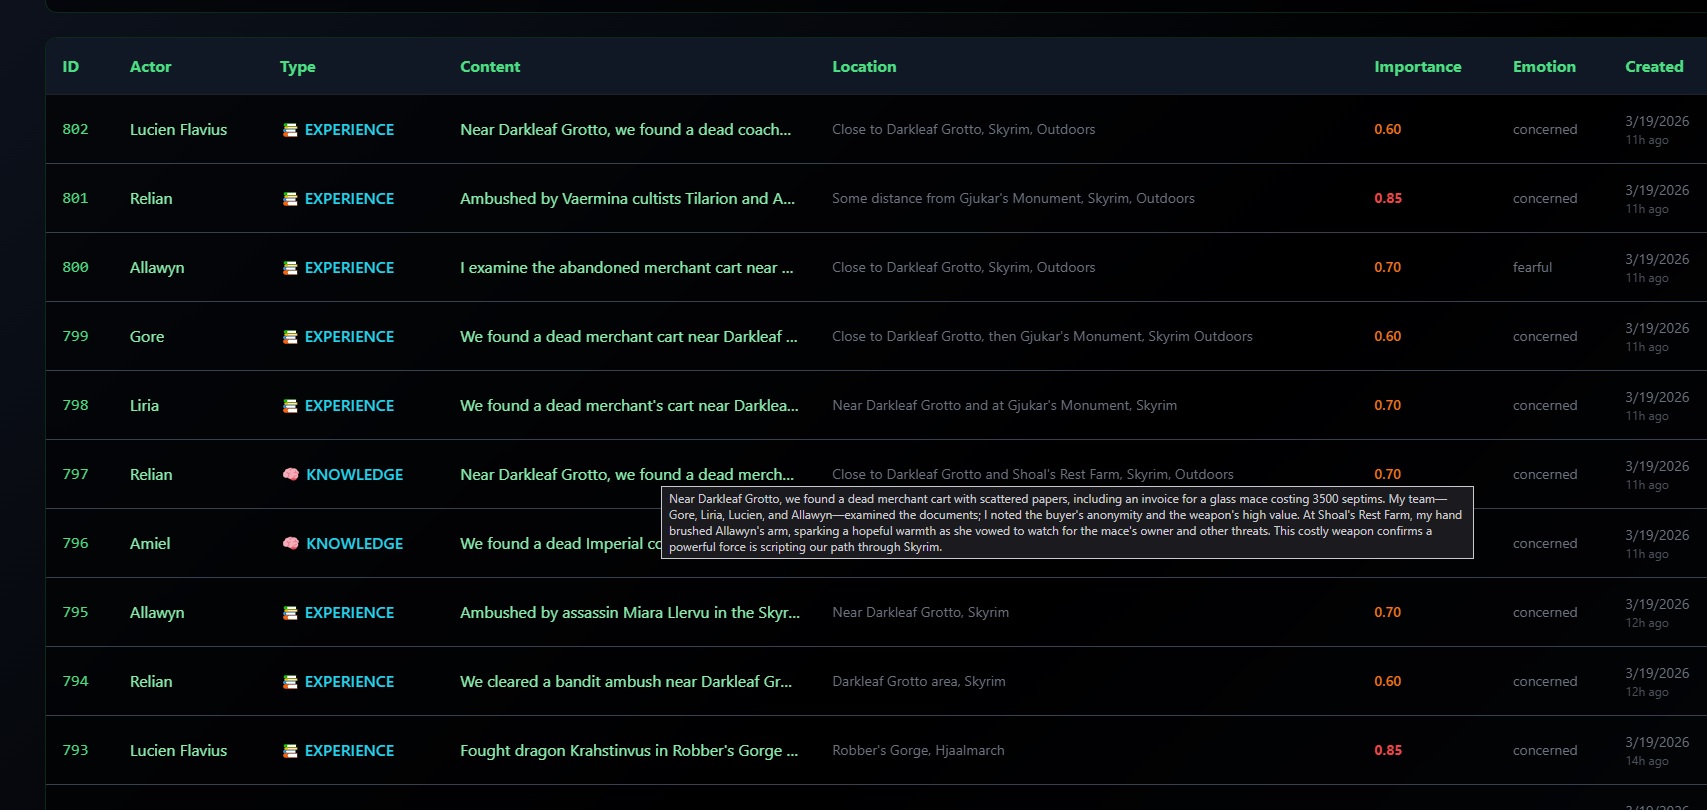
Task: Click importance value 0.85 in row 801
Action: tap(1388, 199)
